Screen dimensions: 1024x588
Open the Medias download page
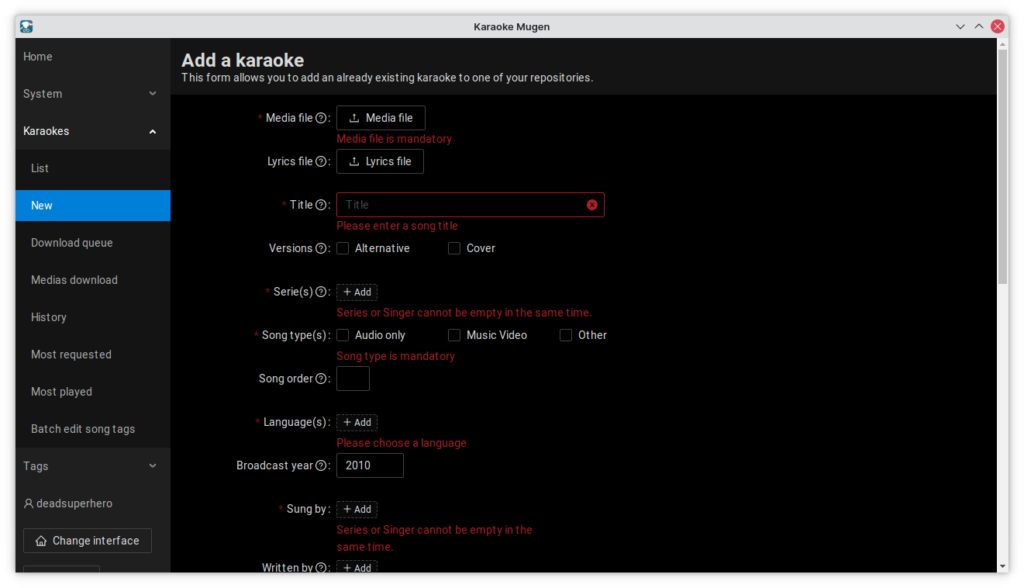pos(93,280)
